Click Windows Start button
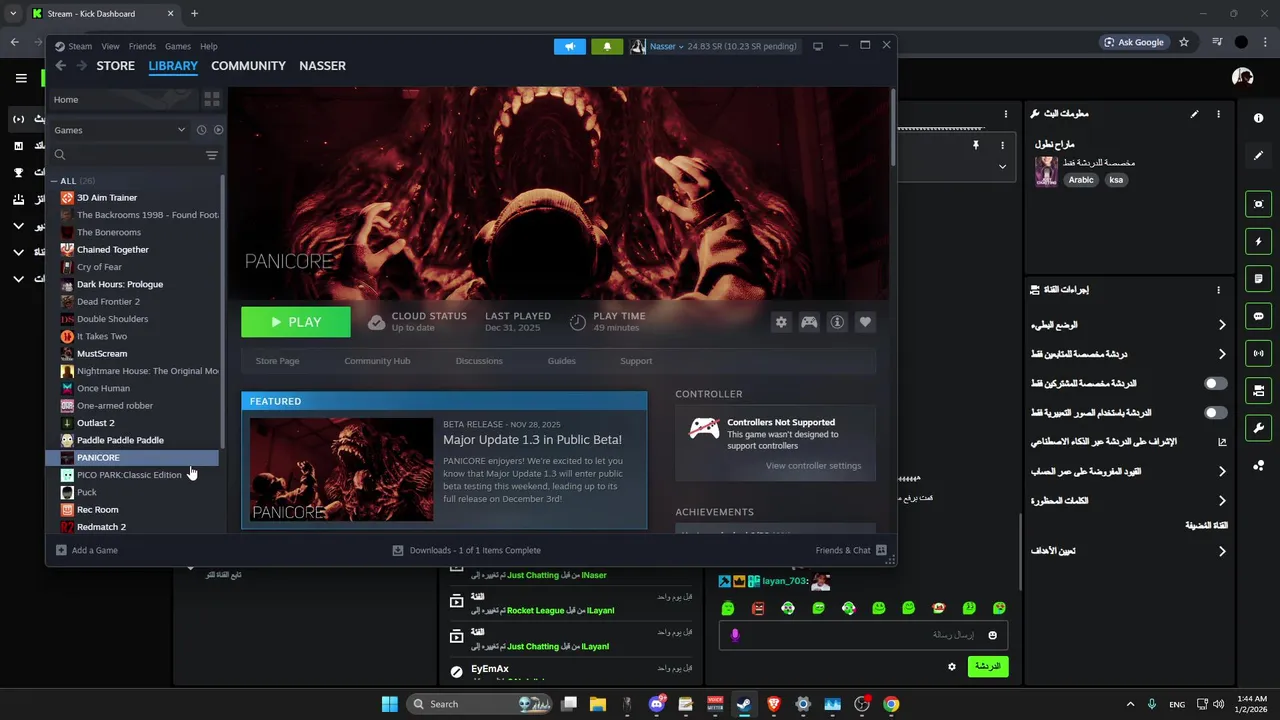This screenshot has height=720, width=1280. (389, 704)
